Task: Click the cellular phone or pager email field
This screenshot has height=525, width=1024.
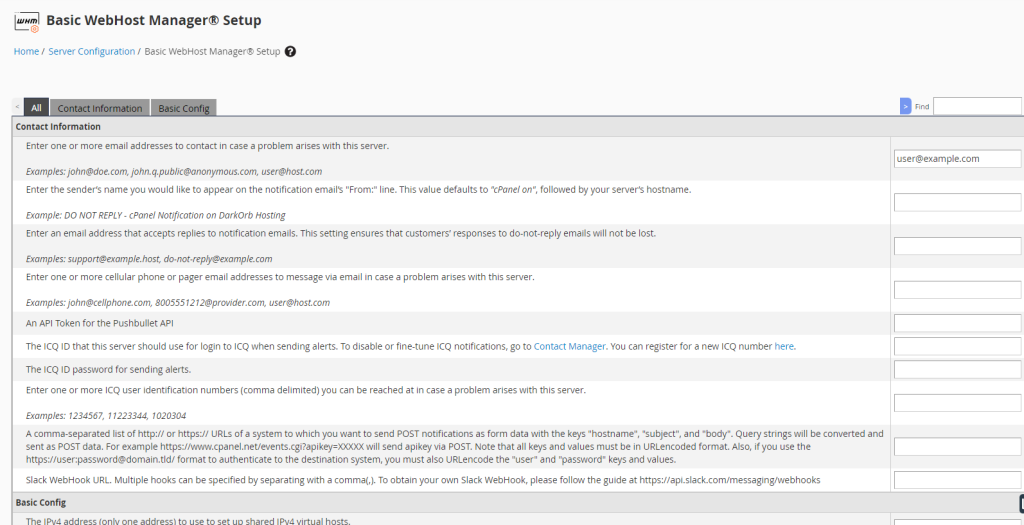Action: click(x=957, y=290)
